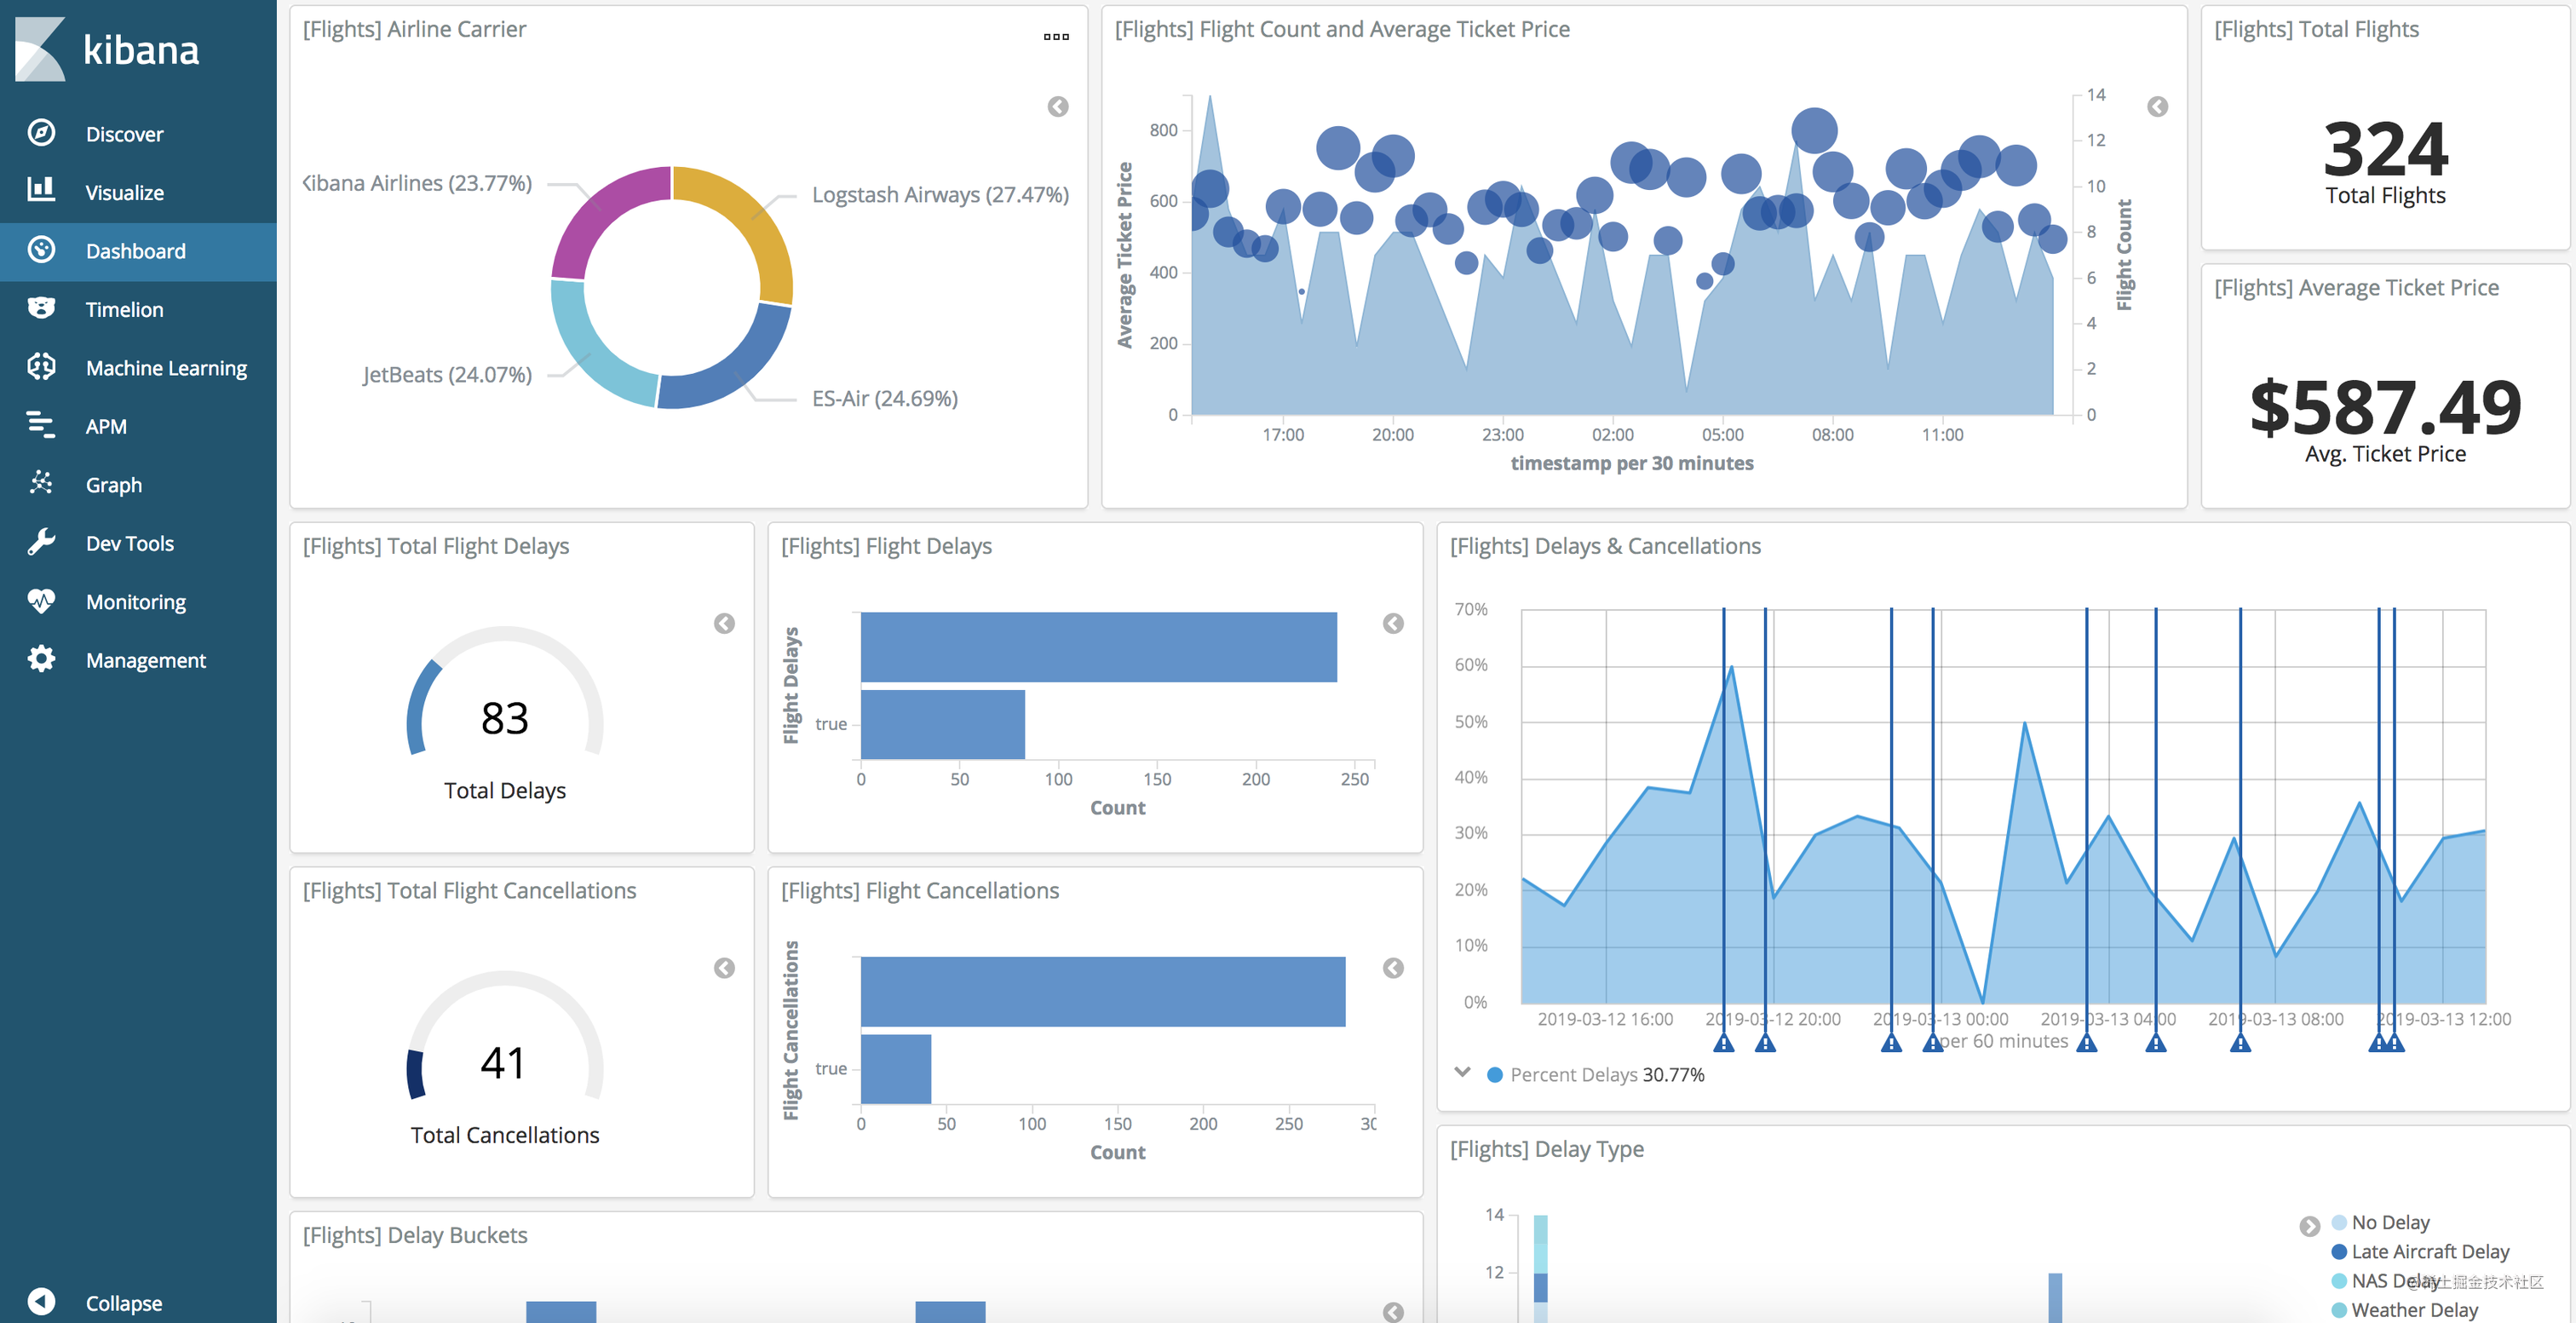The image size is (2576, 1323).
Task: Click the [Flights] Delay Type panel title
Action: click(x=1546, y=1149)
